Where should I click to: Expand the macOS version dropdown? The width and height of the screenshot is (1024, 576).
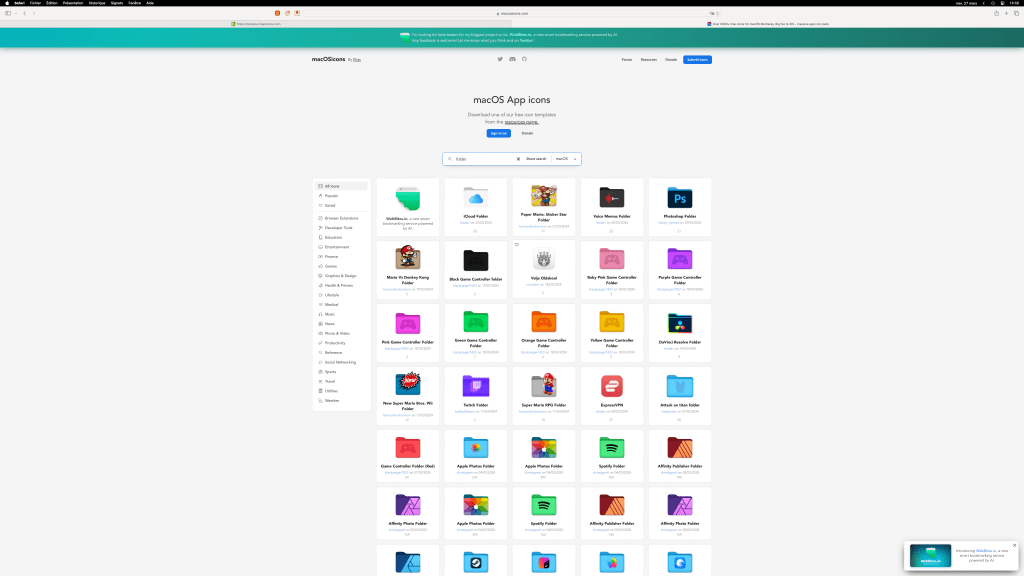coord(565,159)
